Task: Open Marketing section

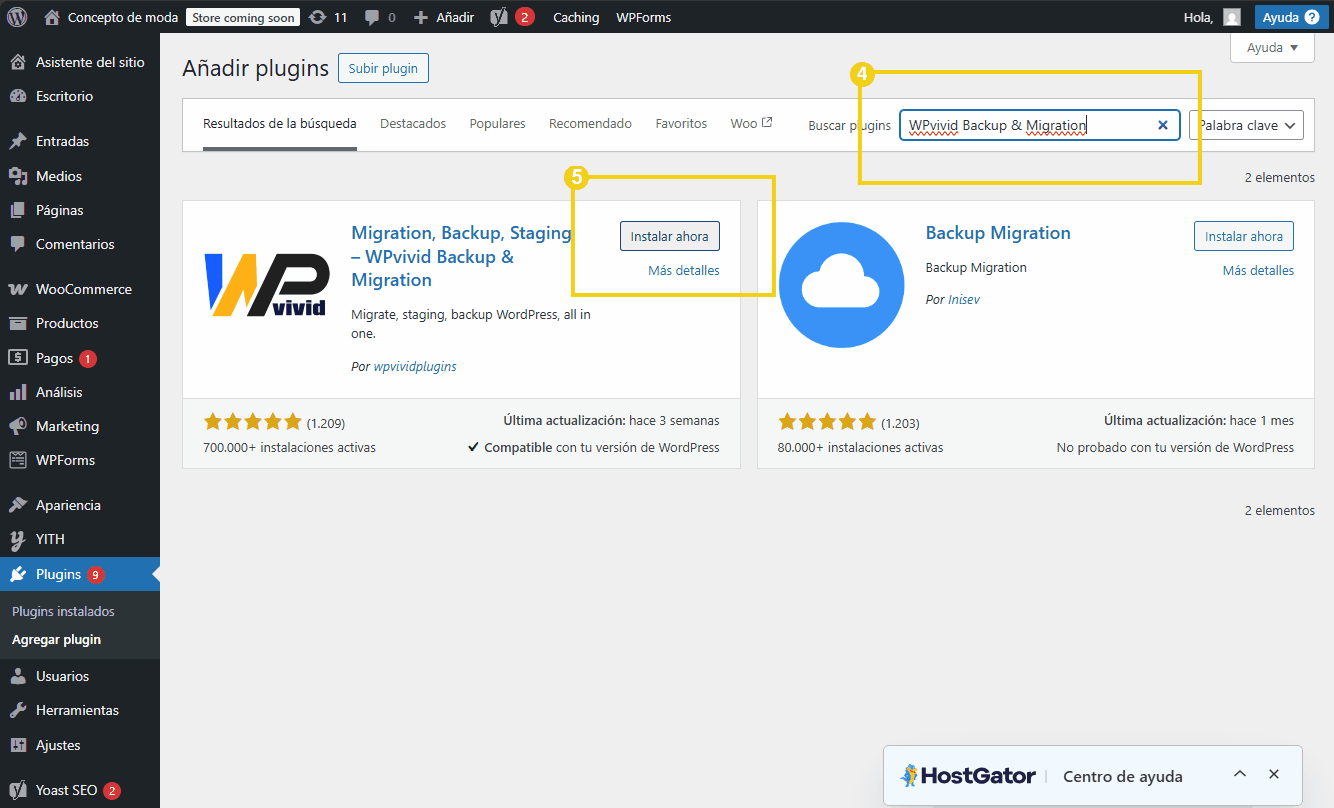Action: [80, 426]
